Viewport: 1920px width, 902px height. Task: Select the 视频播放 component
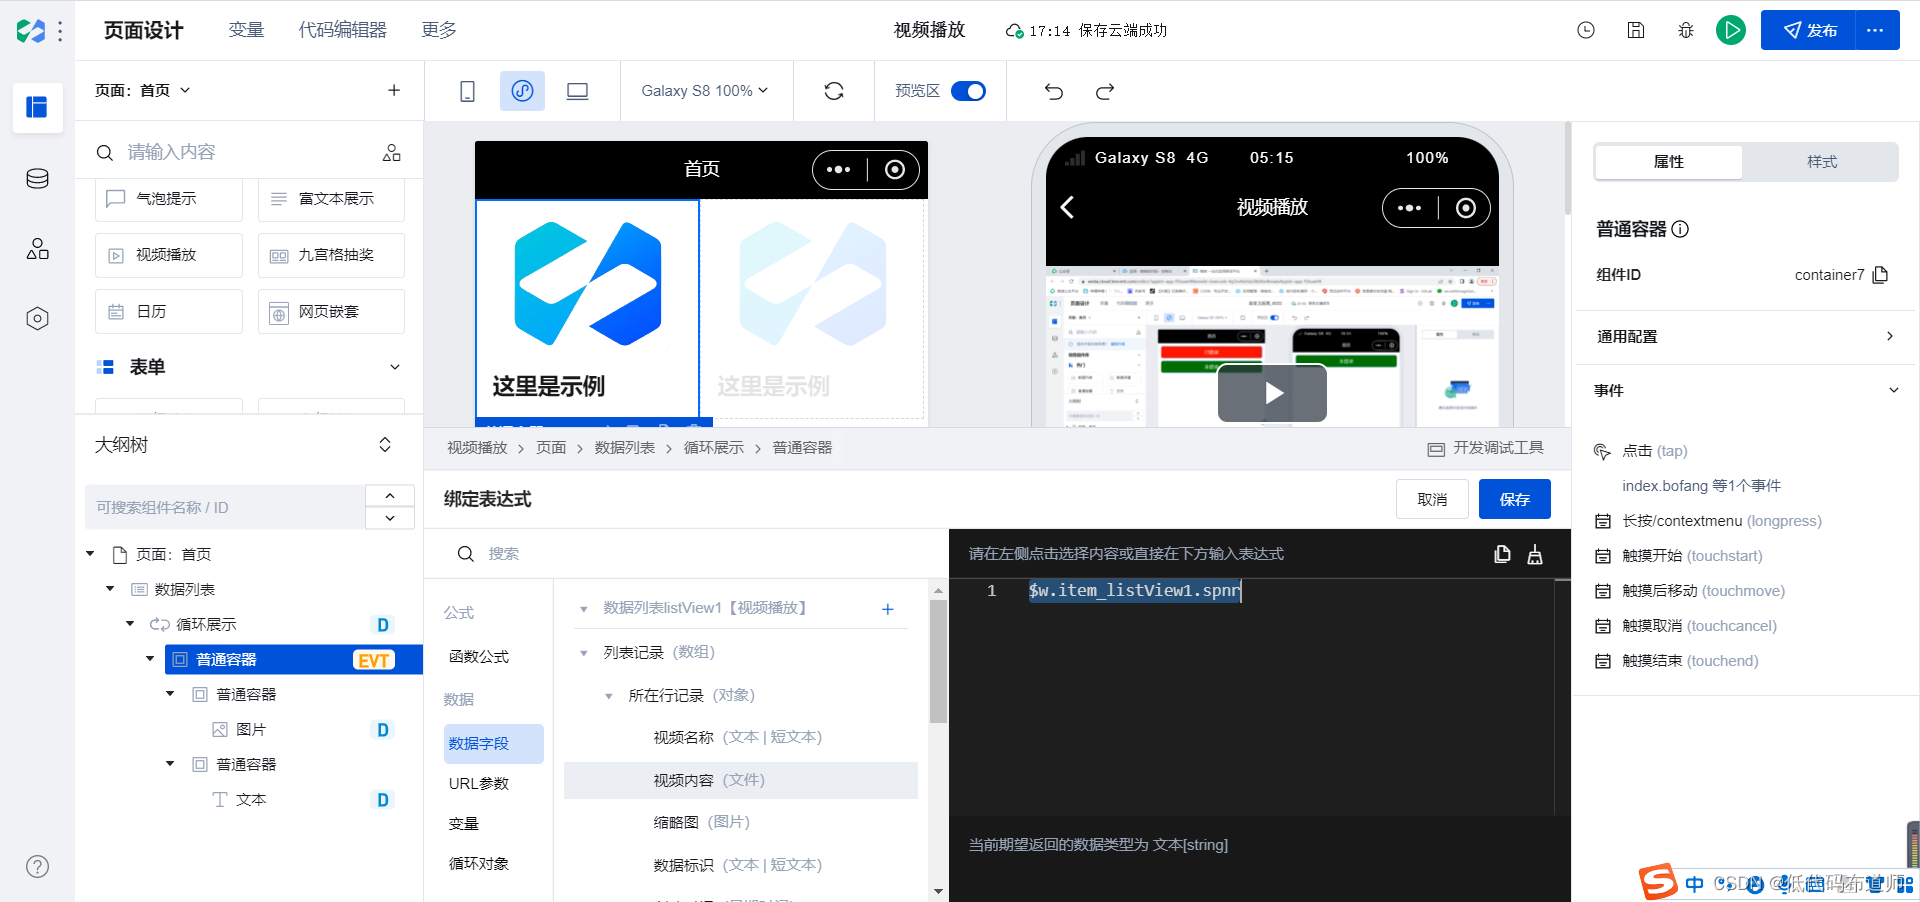[169, 255]
